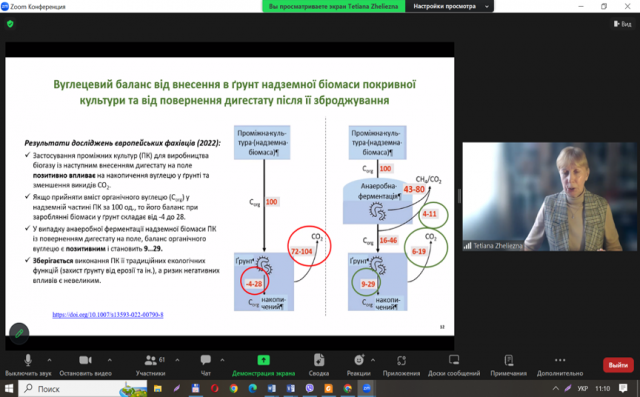This screenshot has width=640, height=397.
Task: Select Tetiana Zheliezna video thumbnail
Action: click(x=549, y=196)
